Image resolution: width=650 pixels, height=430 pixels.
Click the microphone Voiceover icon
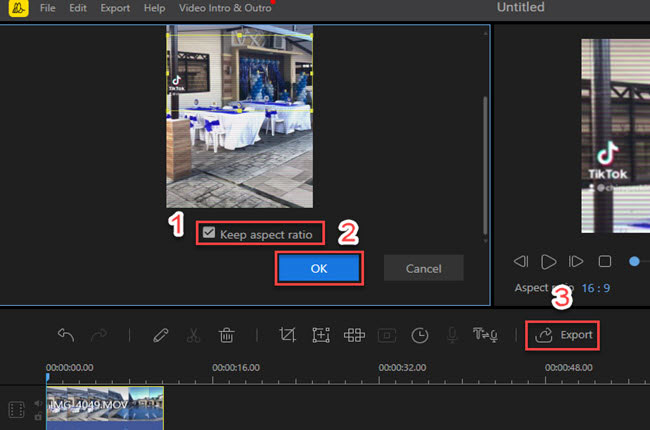click(x=452, y=335)
